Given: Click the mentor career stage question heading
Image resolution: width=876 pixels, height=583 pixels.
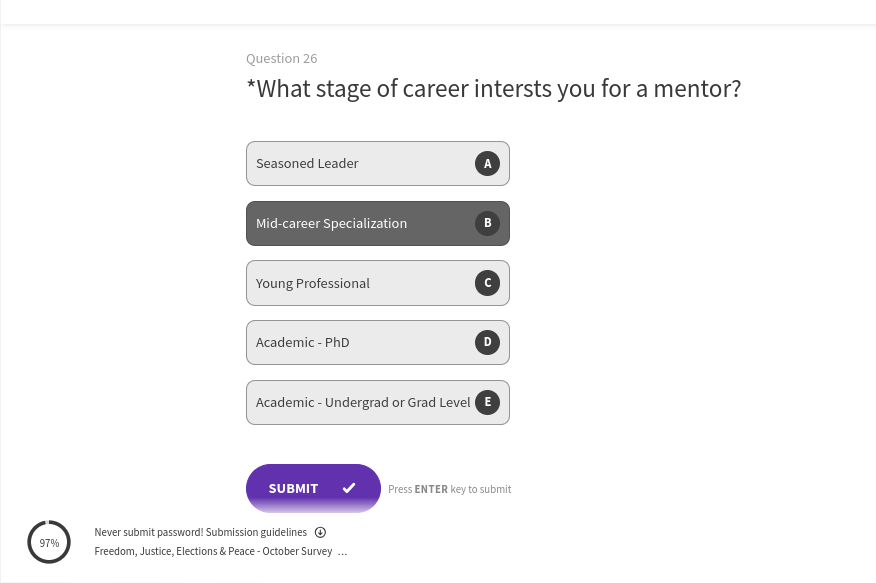Looking at the screenshot, I should coord(494,89).
